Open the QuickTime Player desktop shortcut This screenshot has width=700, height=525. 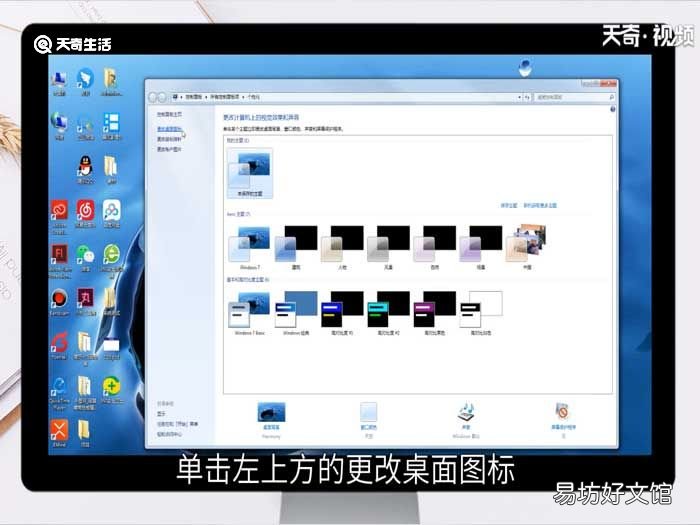pos(59,394)
